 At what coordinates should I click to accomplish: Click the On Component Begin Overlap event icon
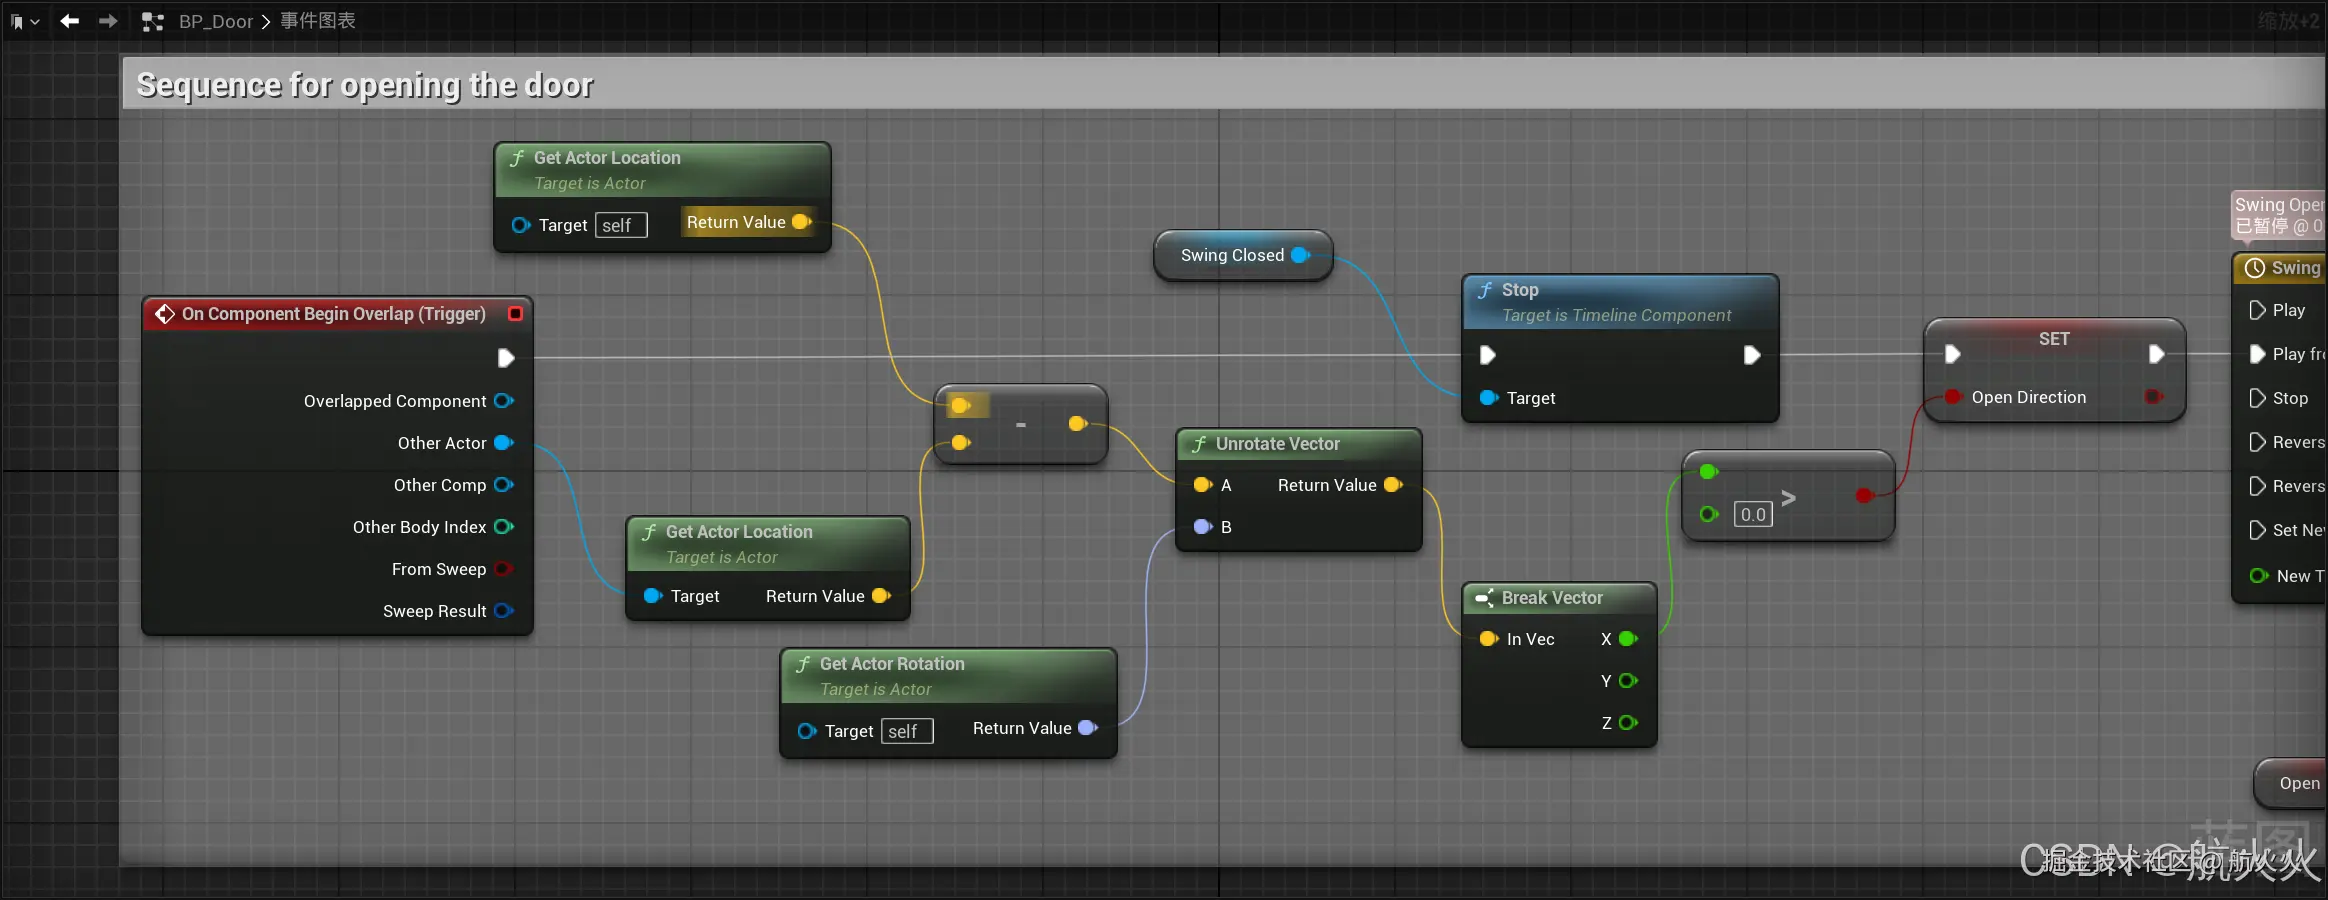click(x=164, y=314)
